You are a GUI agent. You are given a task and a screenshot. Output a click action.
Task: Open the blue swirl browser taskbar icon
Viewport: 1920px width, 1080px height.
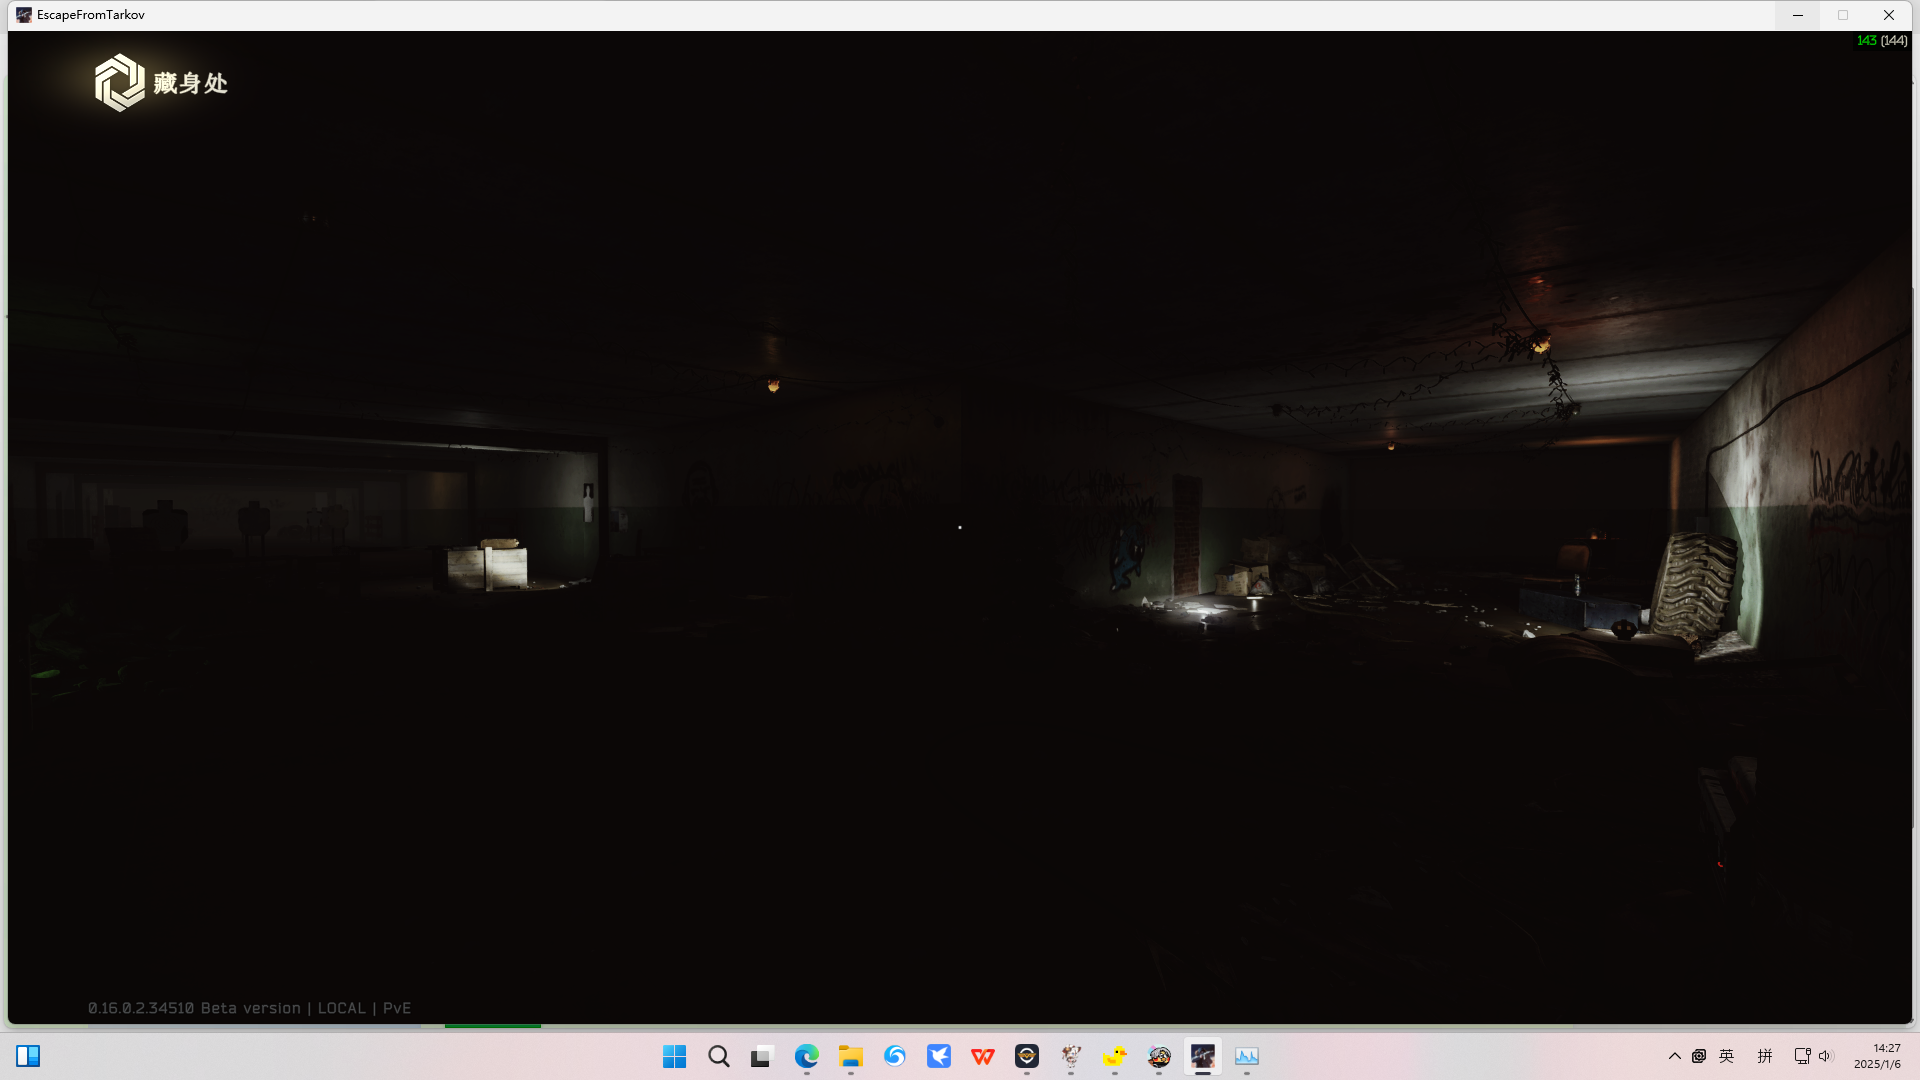[895, 1056]
